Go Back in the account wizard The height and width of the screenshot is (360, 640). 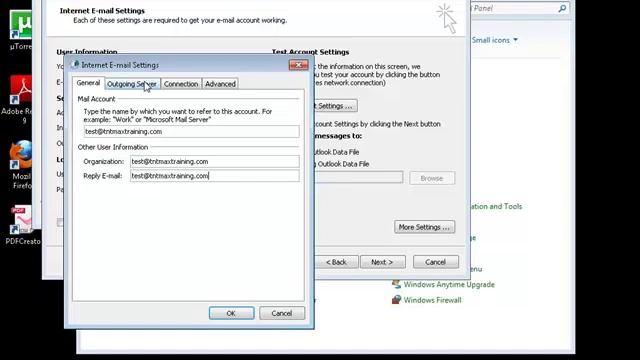[x=336, y=262]
